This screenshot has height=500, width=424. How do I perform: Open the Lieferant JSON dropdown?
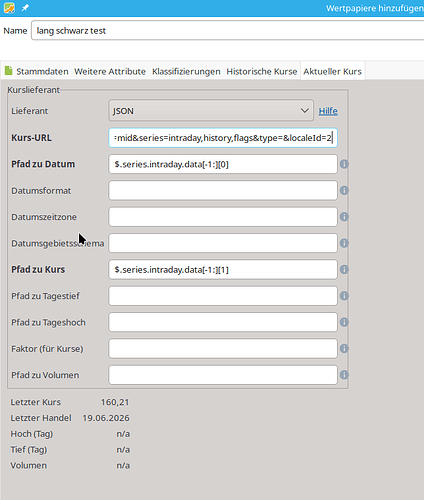[211, 111]
